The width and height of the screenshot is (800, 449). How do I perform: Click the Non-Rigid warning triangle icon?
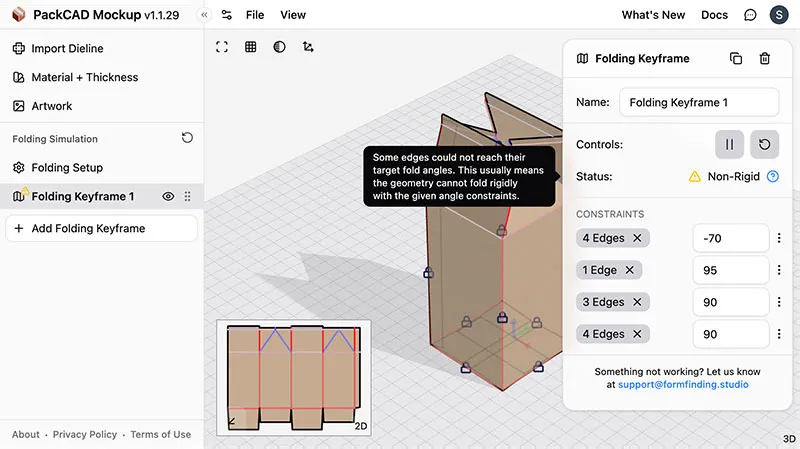tap(694, 177)
